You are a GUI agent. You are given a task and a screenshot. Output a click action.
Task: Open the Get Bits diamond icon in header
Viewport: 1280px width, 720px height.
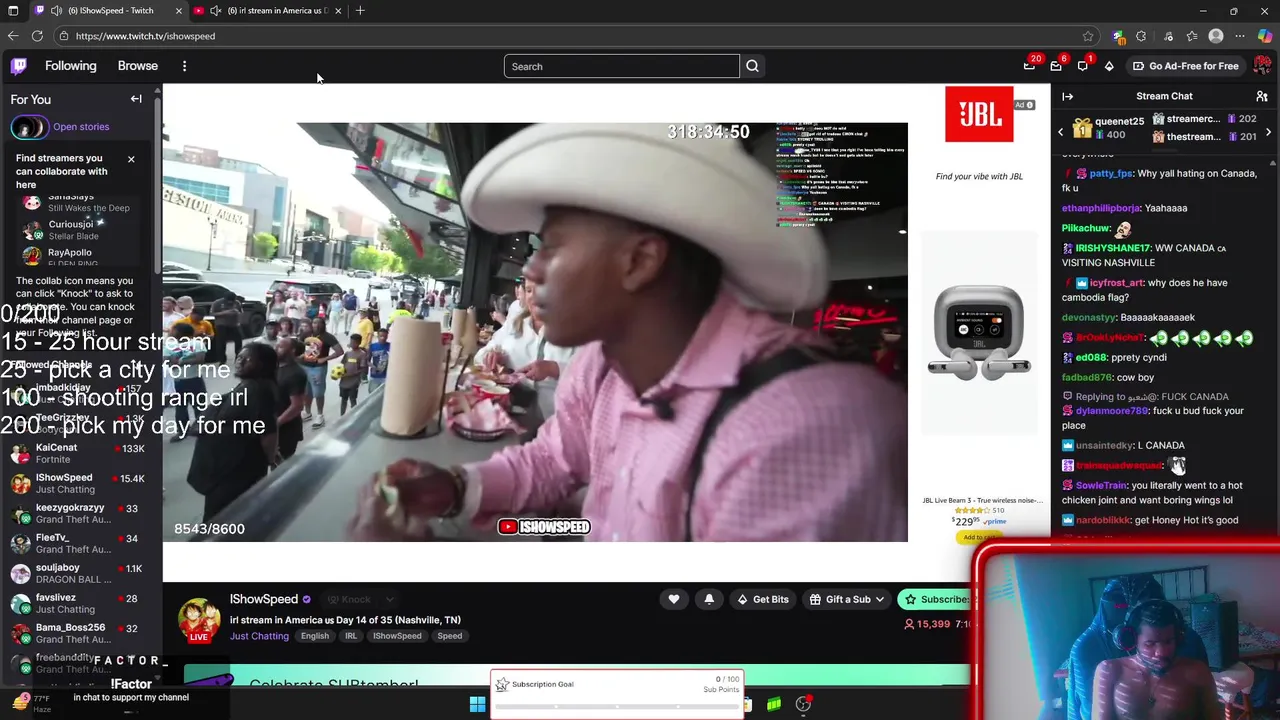1109,66
